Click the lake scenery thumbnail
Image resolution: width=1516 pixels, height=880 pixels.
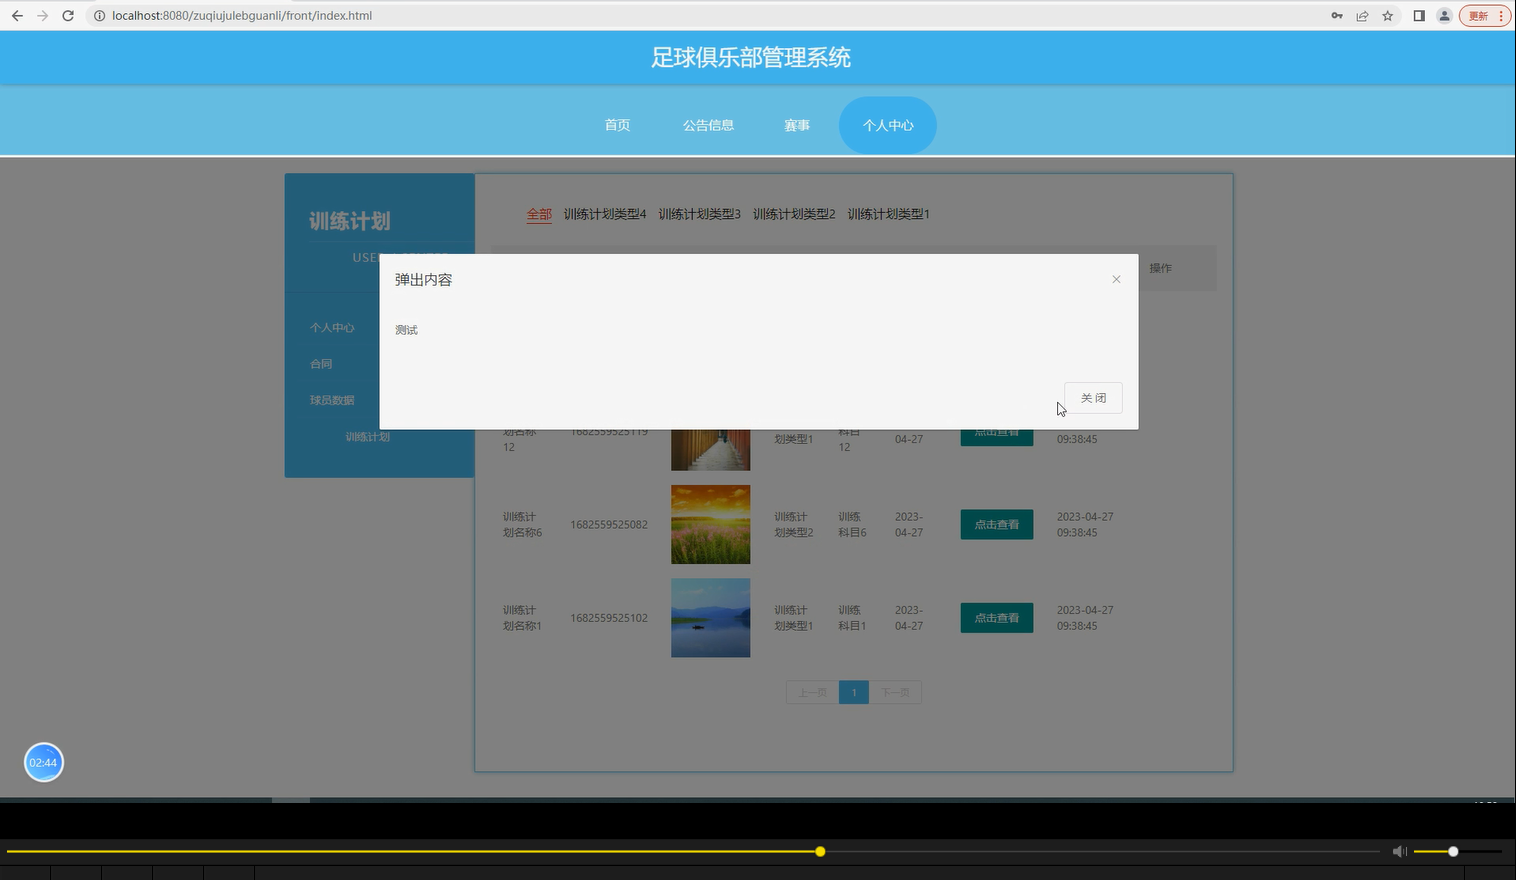[710, 617]
